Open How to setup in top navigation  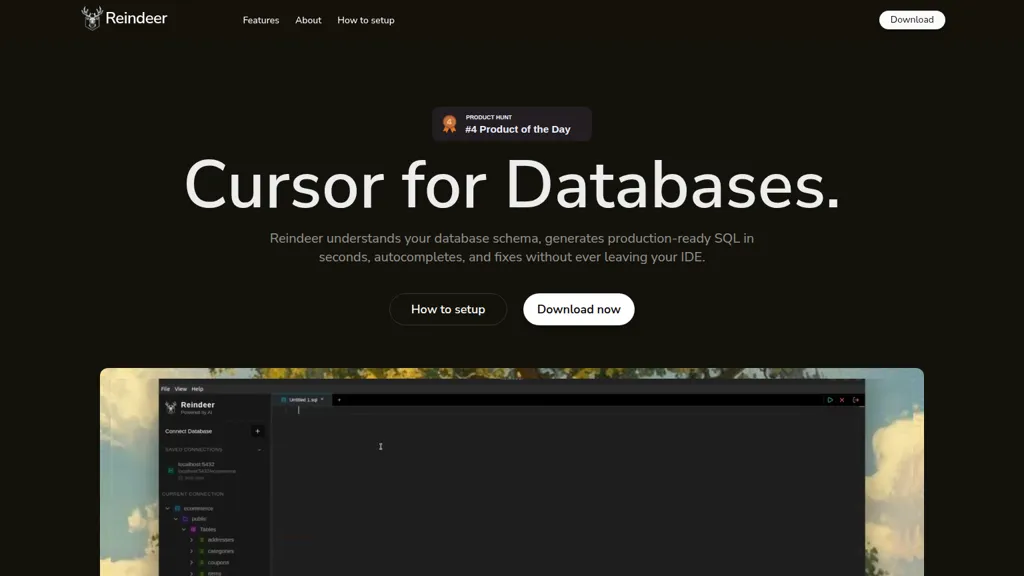[366, 20]
